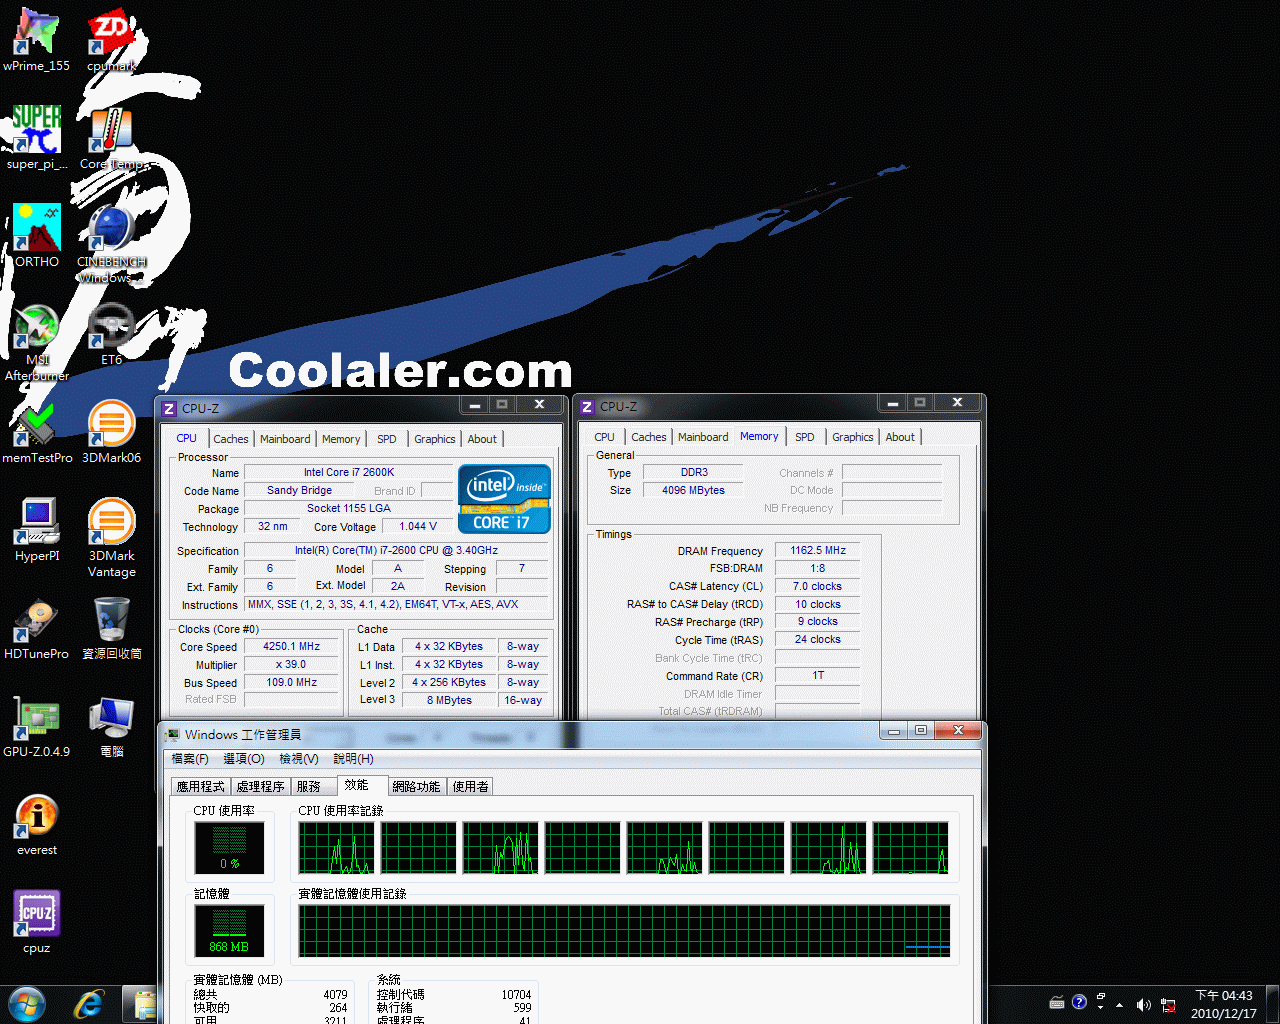Click the DRAM Frequency 1162.5 MHz value

pyautogui.click(x=818, y=551)
